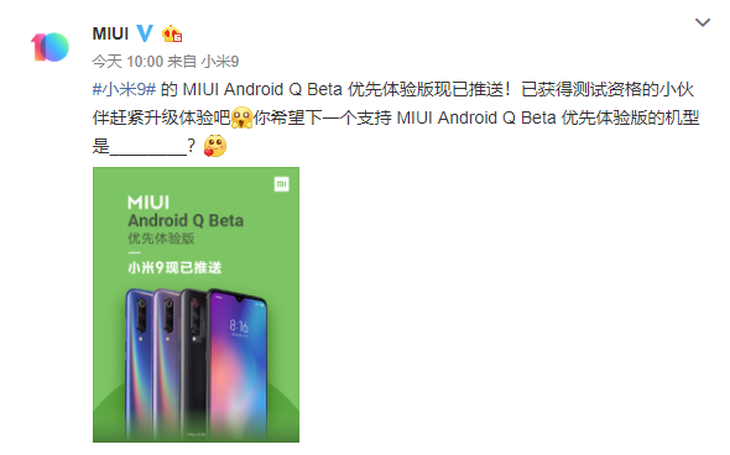Click the 优先体验版 poster subtitle
The image size is (730, 455).
[161, 238]
